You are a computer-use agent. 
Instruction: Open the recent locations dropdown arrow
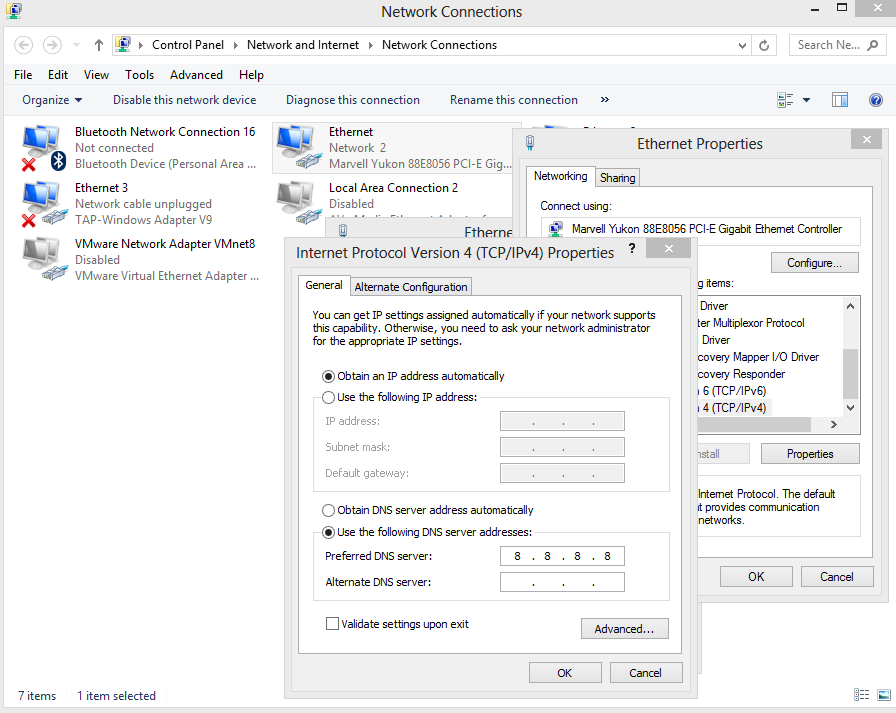pyautogui.click(x=76, y=45)
